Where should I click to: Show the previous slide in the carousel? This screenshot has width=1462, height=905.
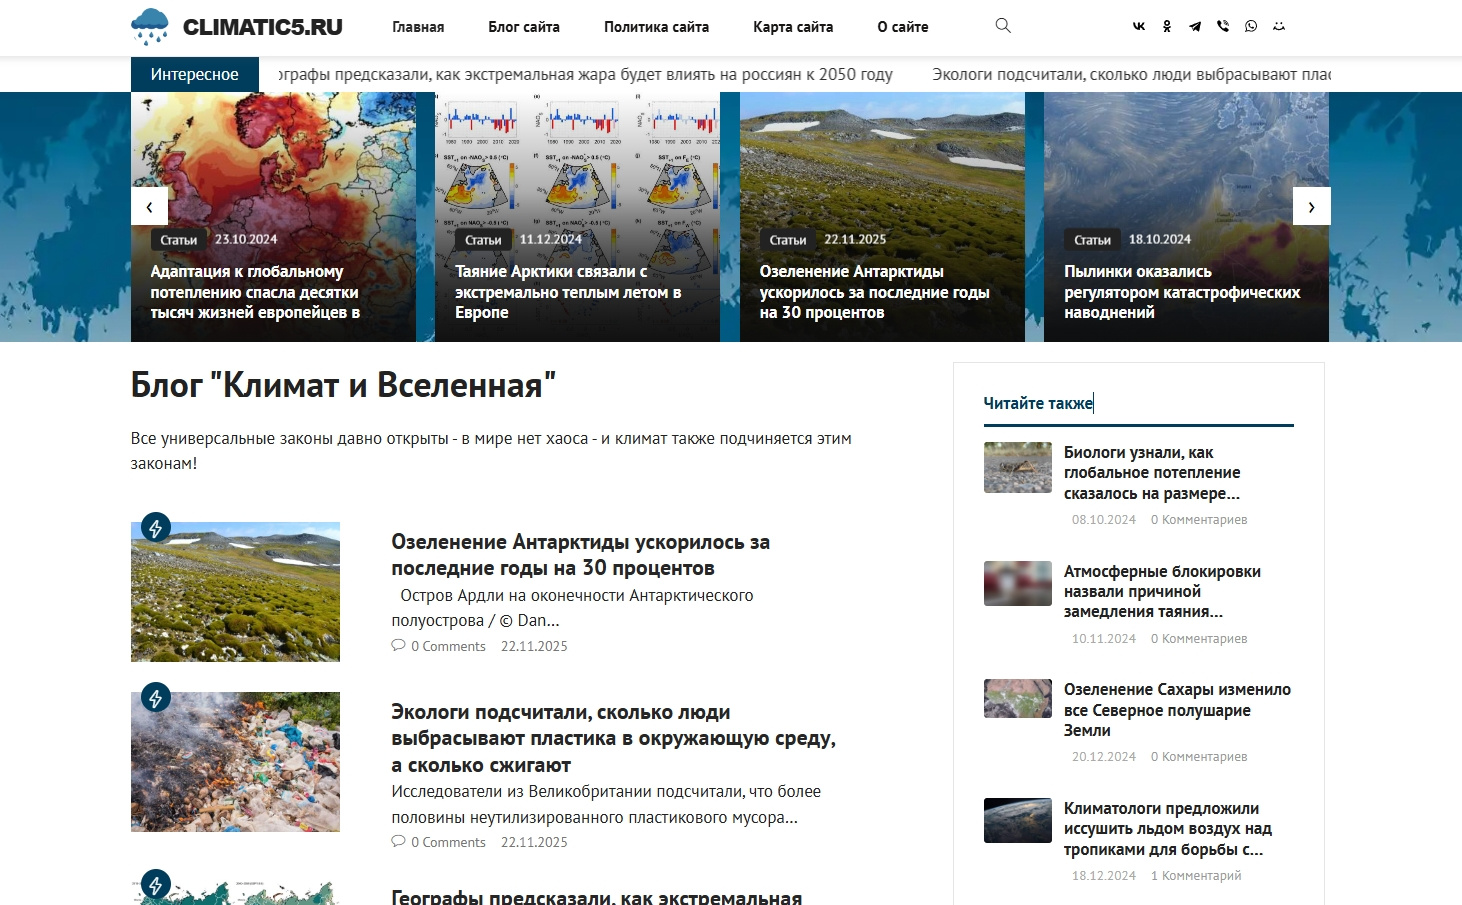pos(149,206)
